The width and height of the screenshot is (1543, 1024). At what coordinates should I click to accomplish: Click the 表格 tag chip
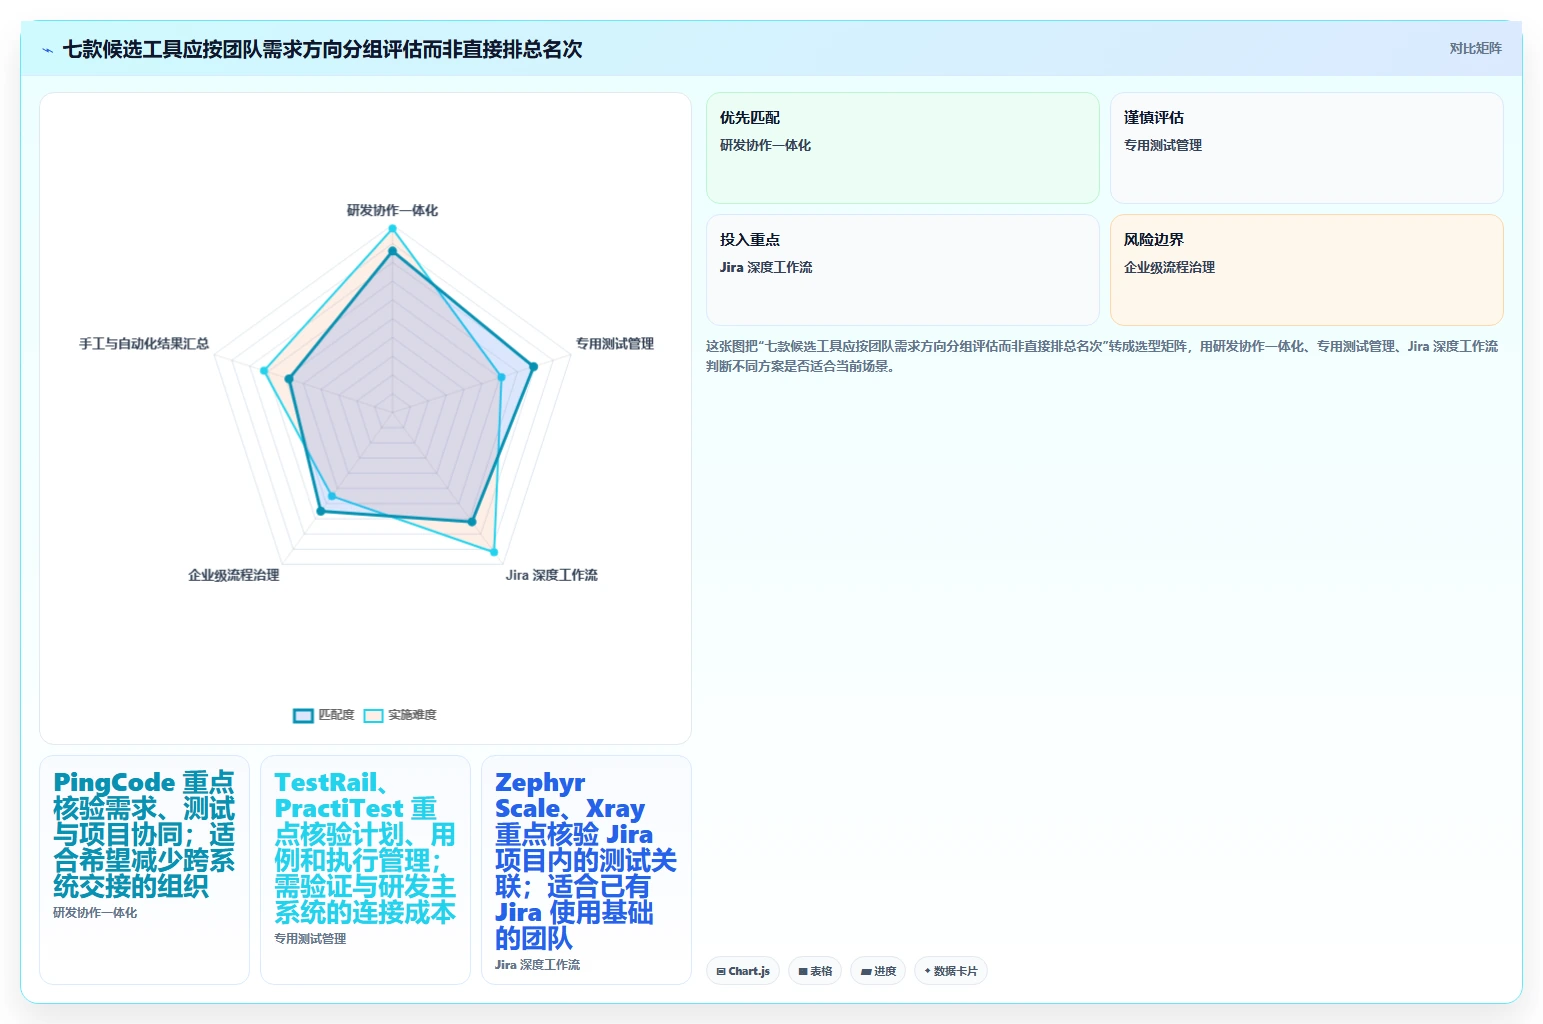point(815,971)
